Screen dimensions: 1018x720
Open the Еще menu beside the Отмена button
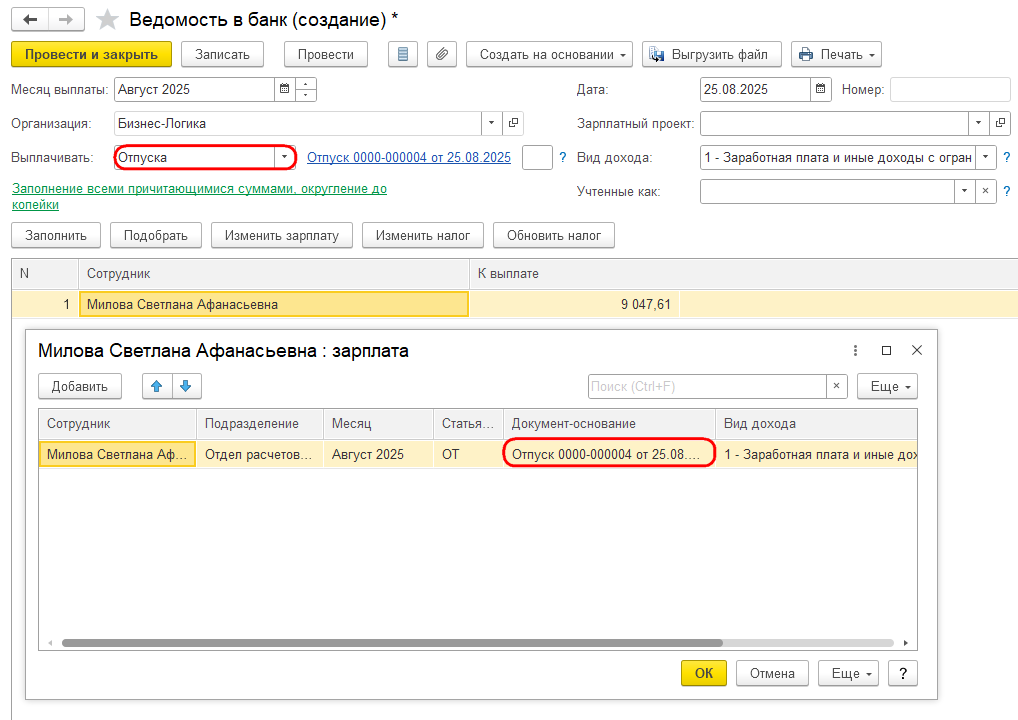(849, 674)
